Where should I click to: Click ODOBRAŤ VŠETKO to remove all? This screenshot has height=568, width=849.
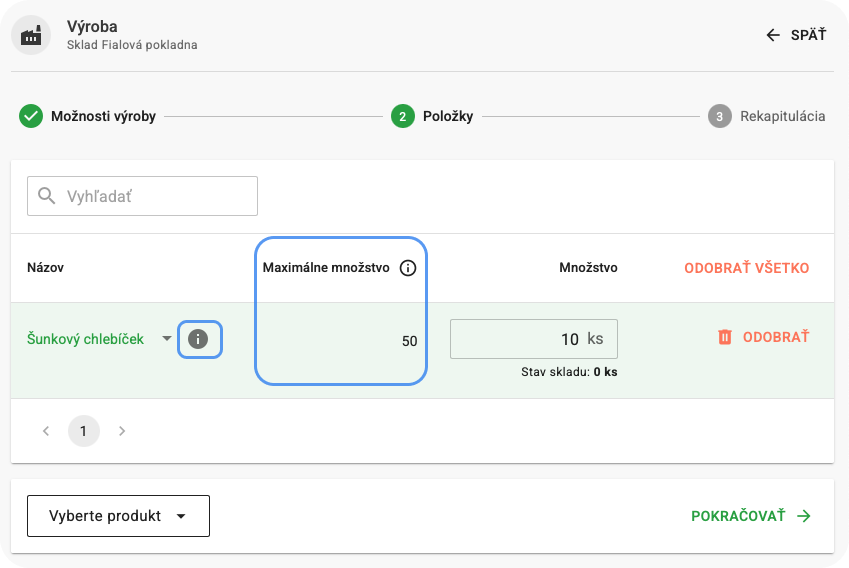[x=746, y=268]
